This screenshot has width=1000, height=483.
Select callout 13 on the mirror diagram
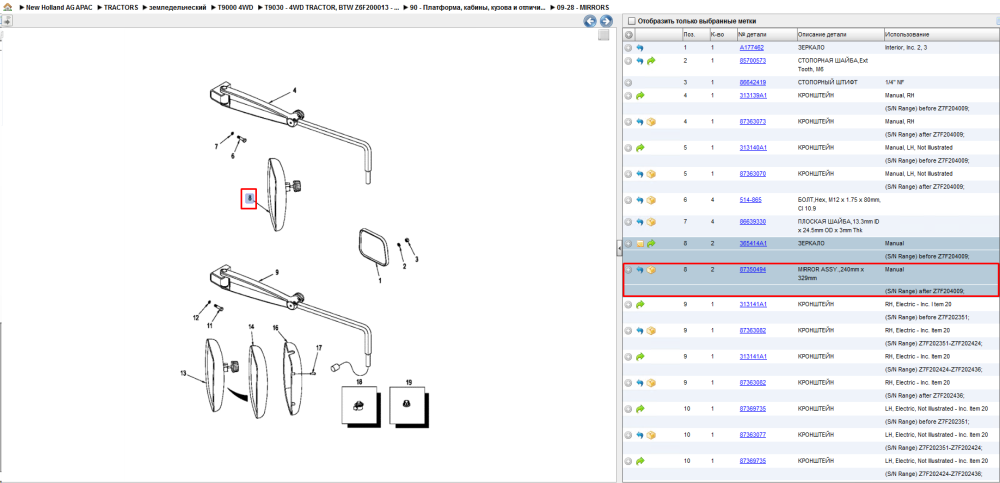click(184, 374)
